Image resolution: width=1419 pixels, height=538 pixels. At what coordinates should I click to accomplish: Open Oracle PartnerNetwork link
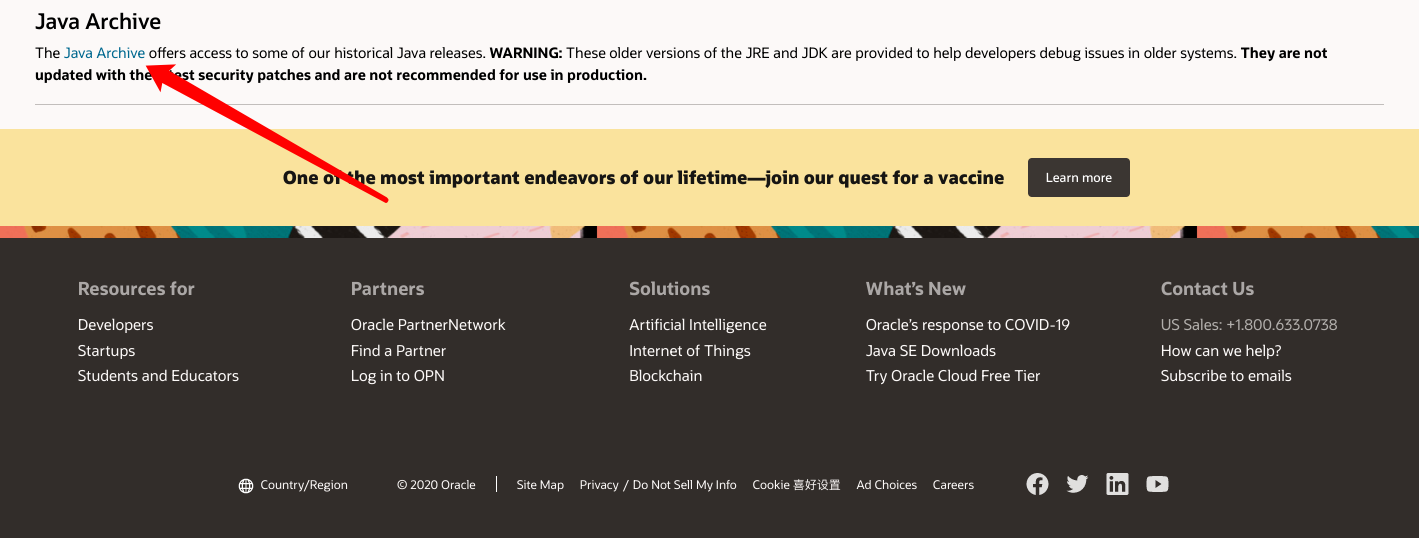[428, 325]
